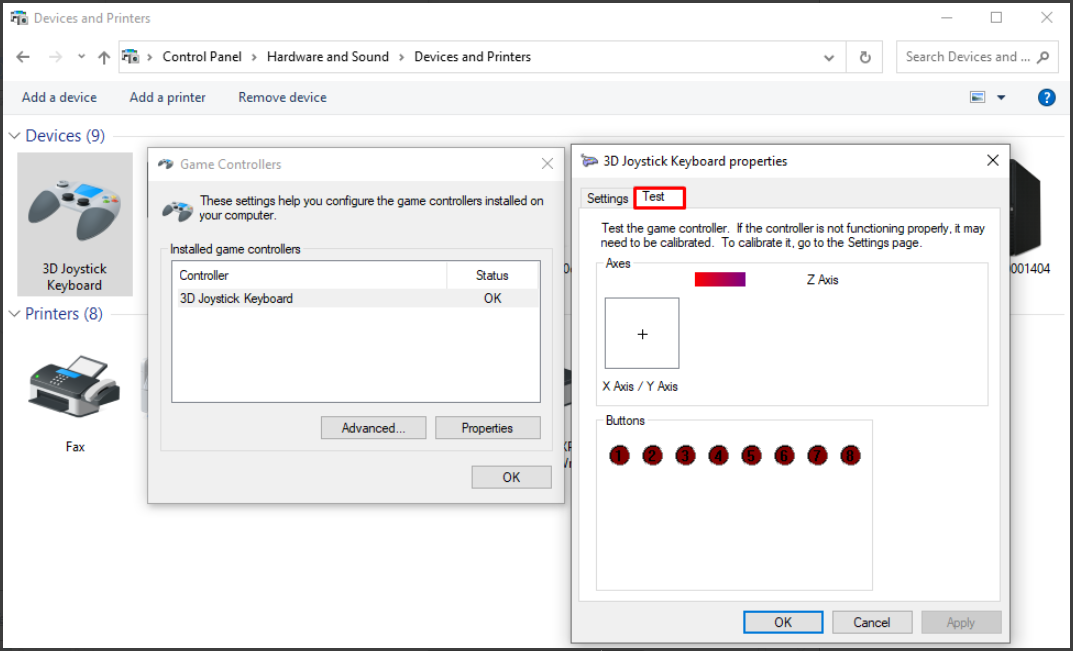The height and width of the screenshot is (651, 1073).
Task: Select the Test tab
Action: point(654,197)
